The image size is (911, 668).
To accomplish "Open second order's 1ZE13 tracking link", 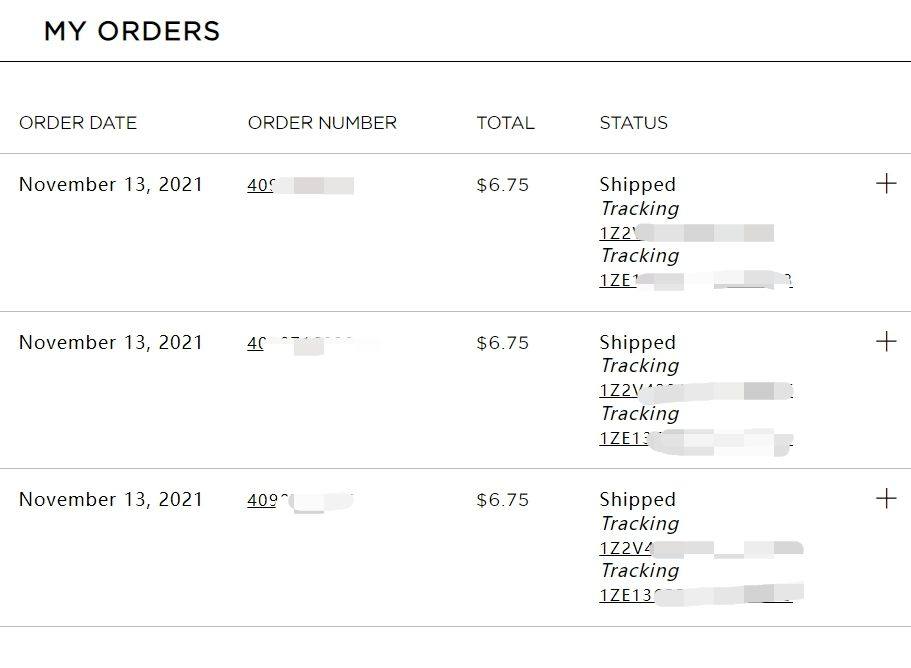I will (696, 439).
